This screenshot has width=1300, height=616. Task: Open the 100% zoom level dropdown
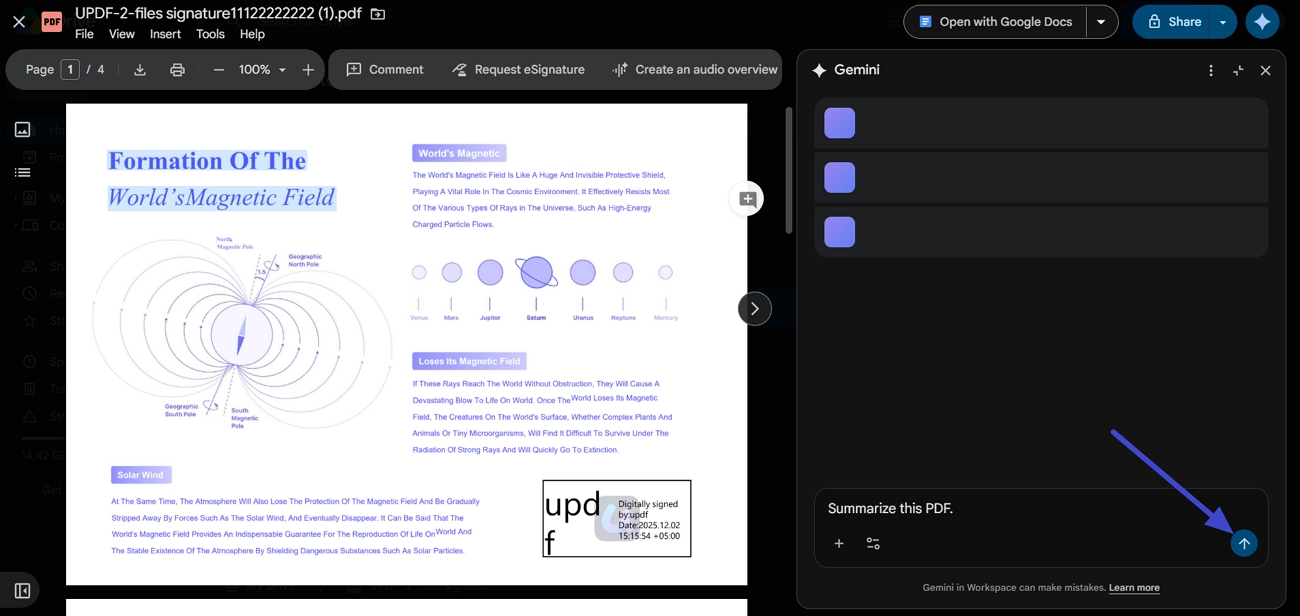pos(262,70)
